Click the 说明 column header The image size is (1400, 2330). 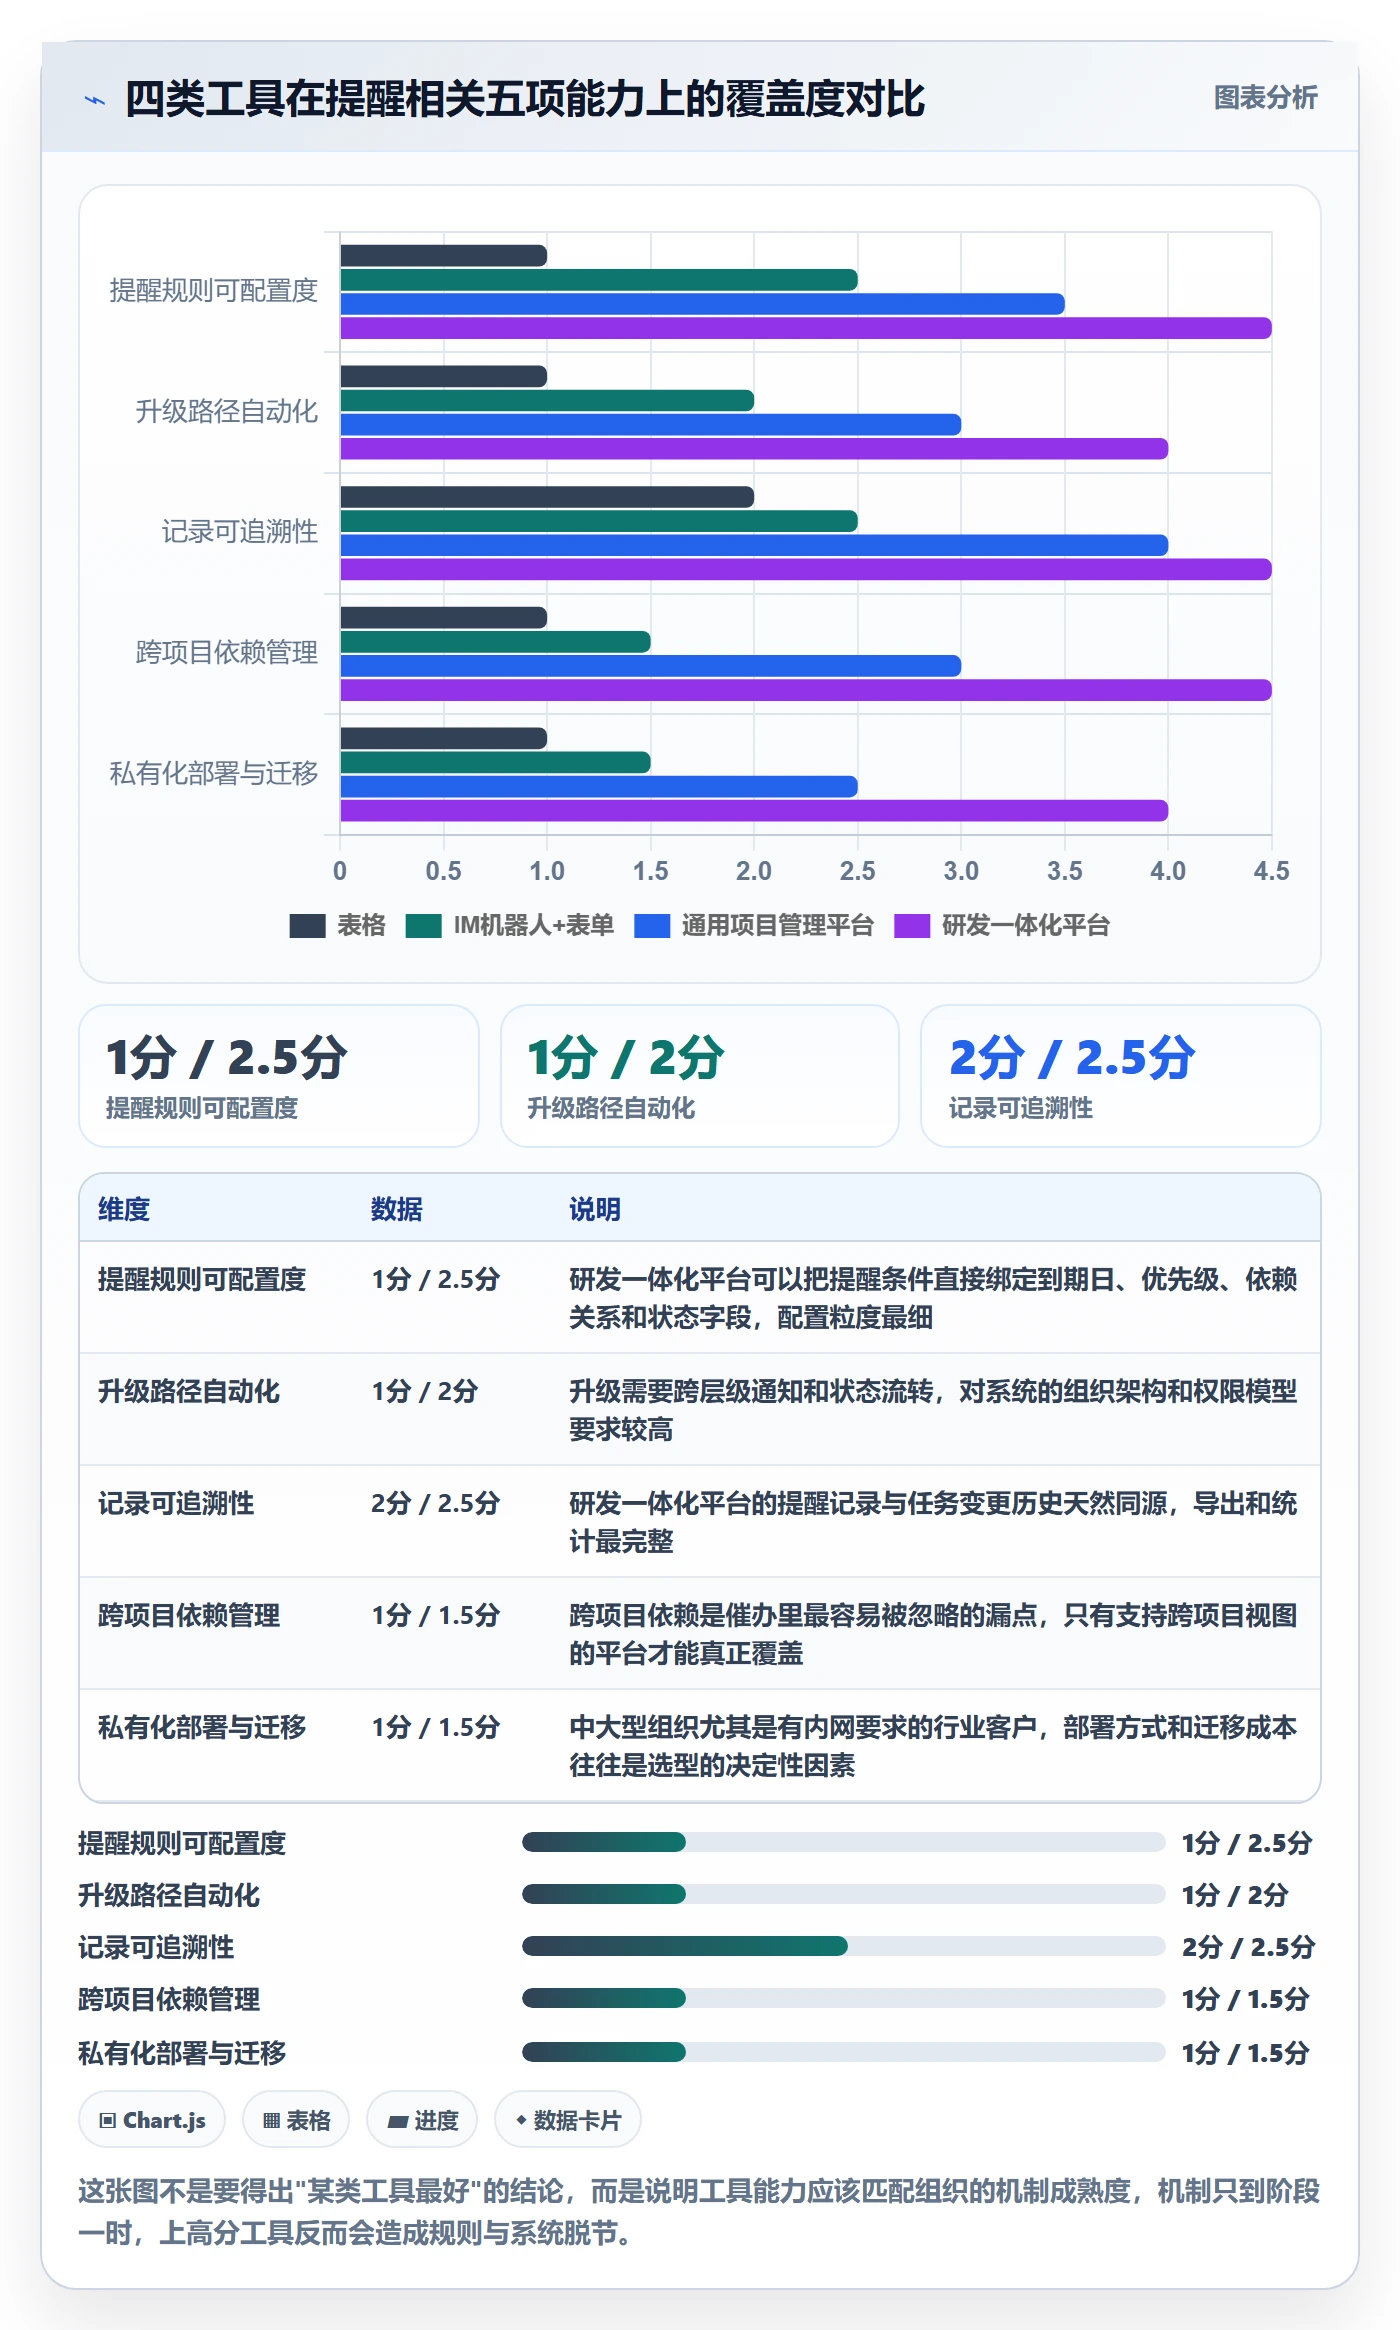(x=595, y=1209)
